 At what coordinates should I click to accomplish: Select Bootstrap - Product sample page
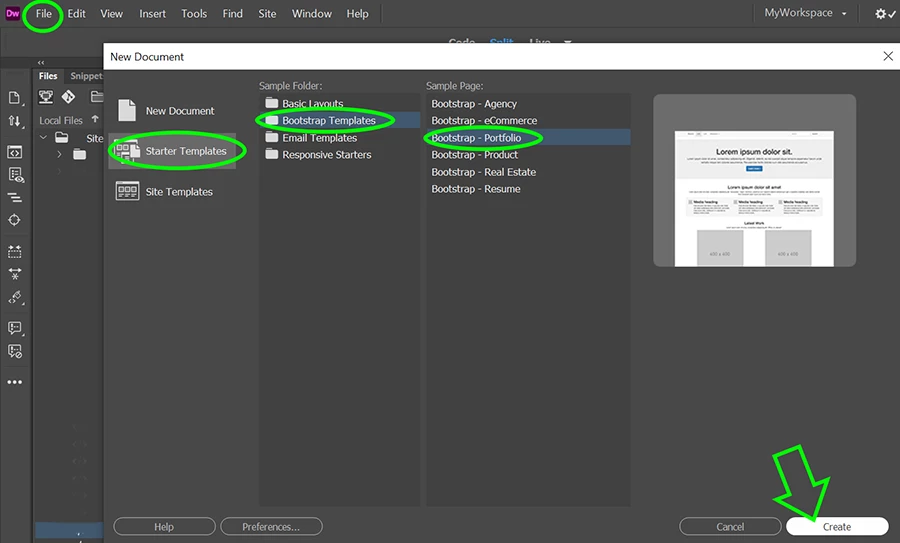click(528, 154)
